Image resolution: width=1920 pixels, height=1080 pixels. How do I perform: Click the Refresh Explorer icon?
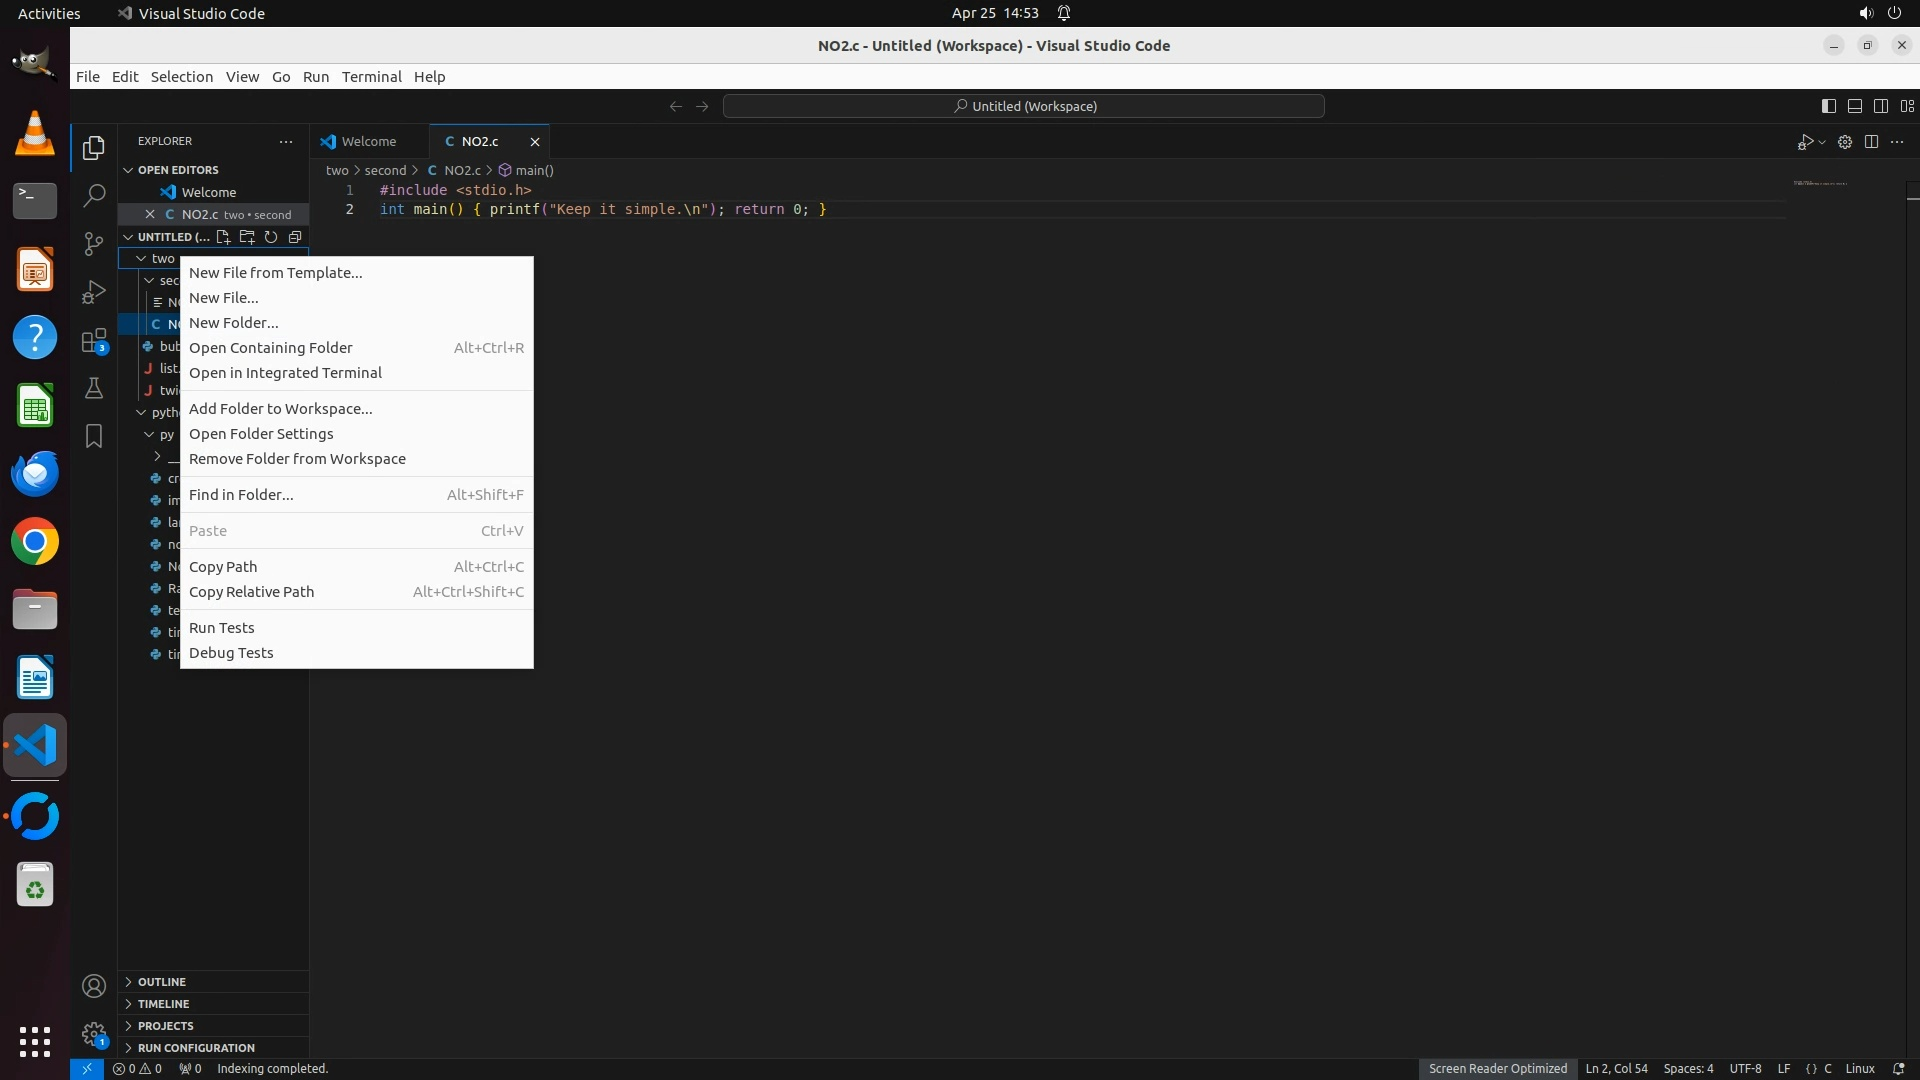(271, 237)
